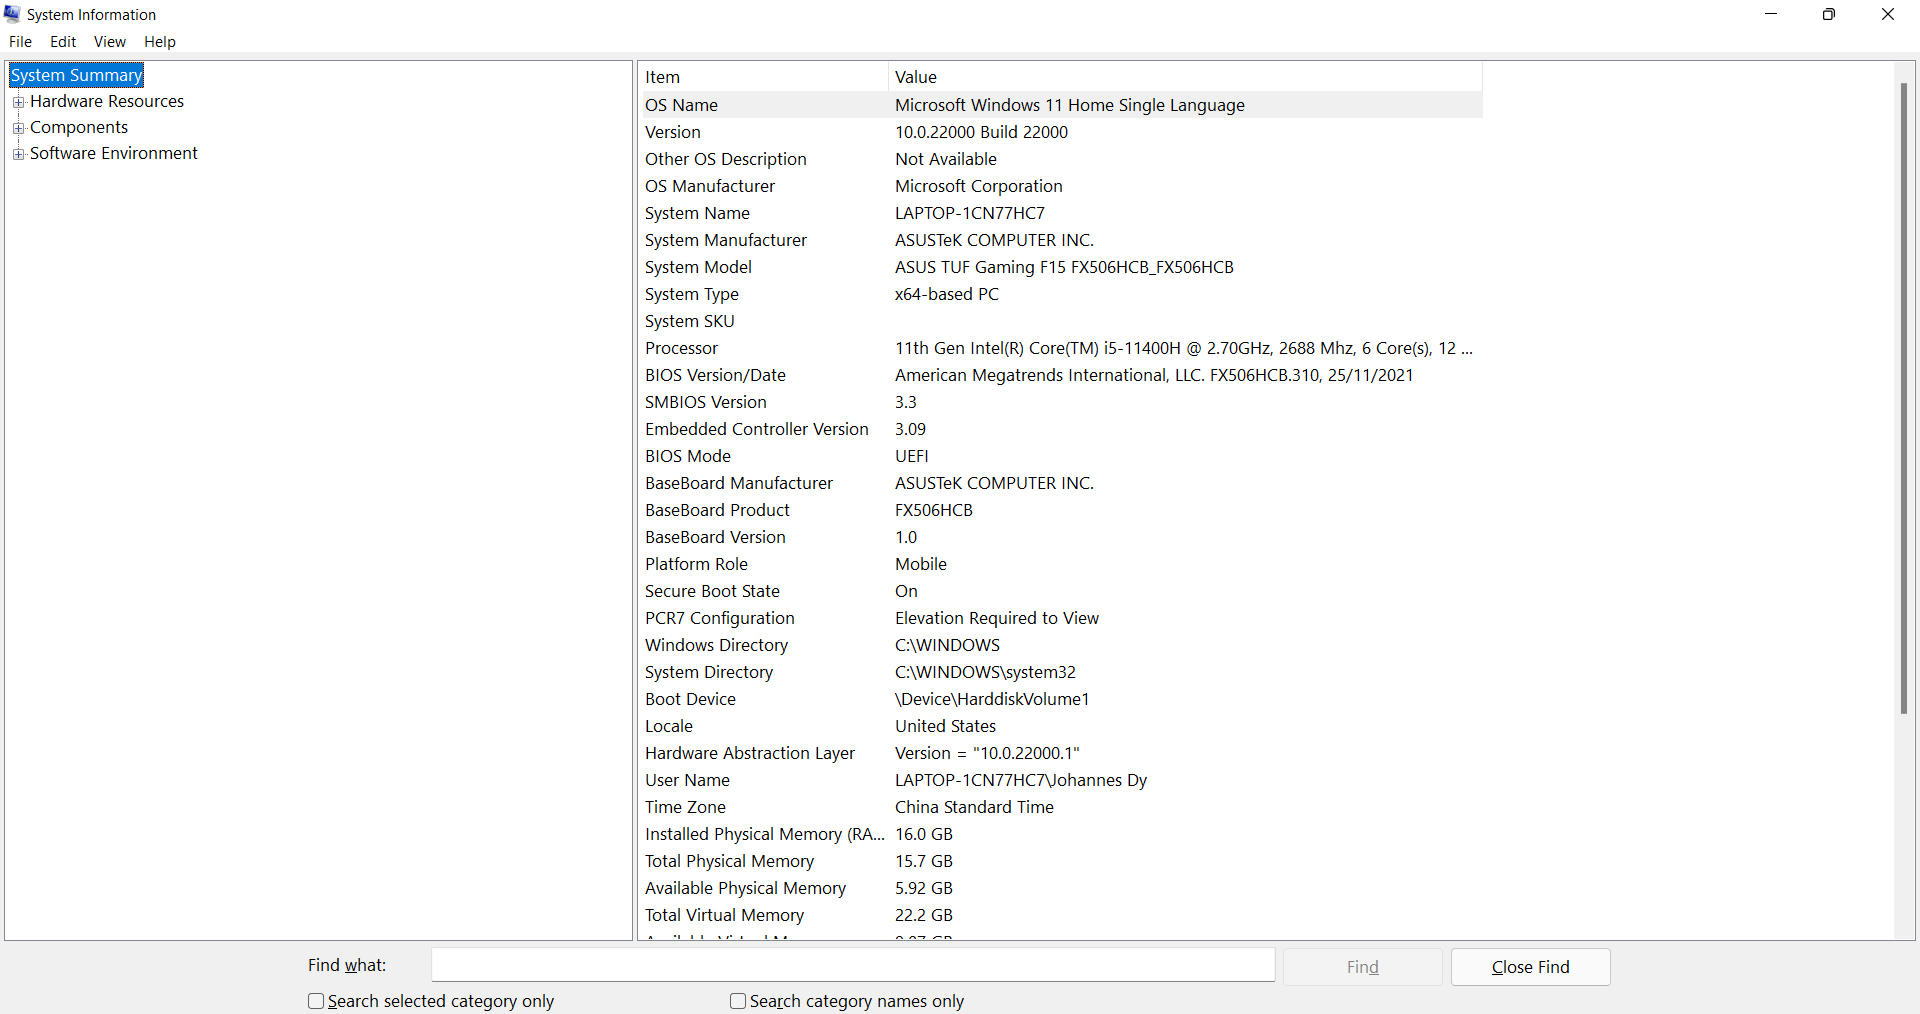1920x1014 pixels.
Task: Select the Hardware Abstraction Layer row
Action: [x=1060, y=753]
